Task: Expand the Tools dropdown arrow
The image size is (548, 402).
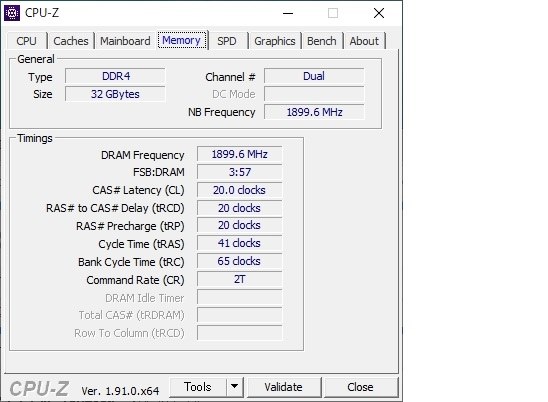Action: coord(235,387)
